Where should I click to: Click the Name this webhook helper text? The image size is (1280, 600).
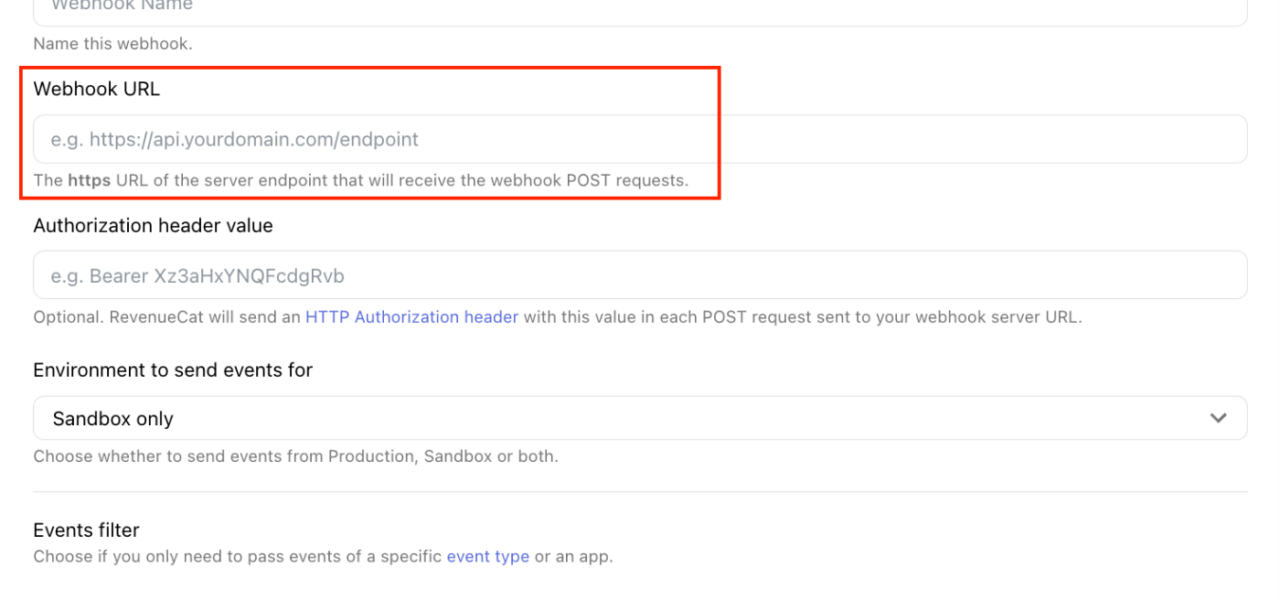click(x=112, y=44)
